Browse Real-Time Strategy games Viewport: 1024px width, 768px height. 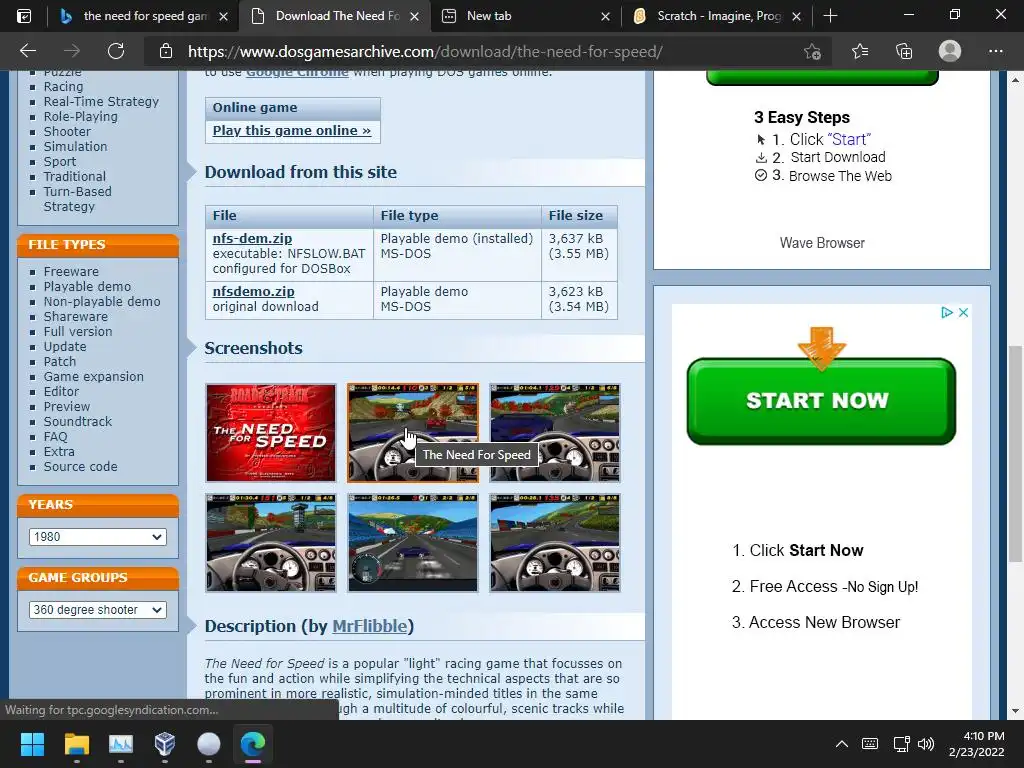pos(101,102)
